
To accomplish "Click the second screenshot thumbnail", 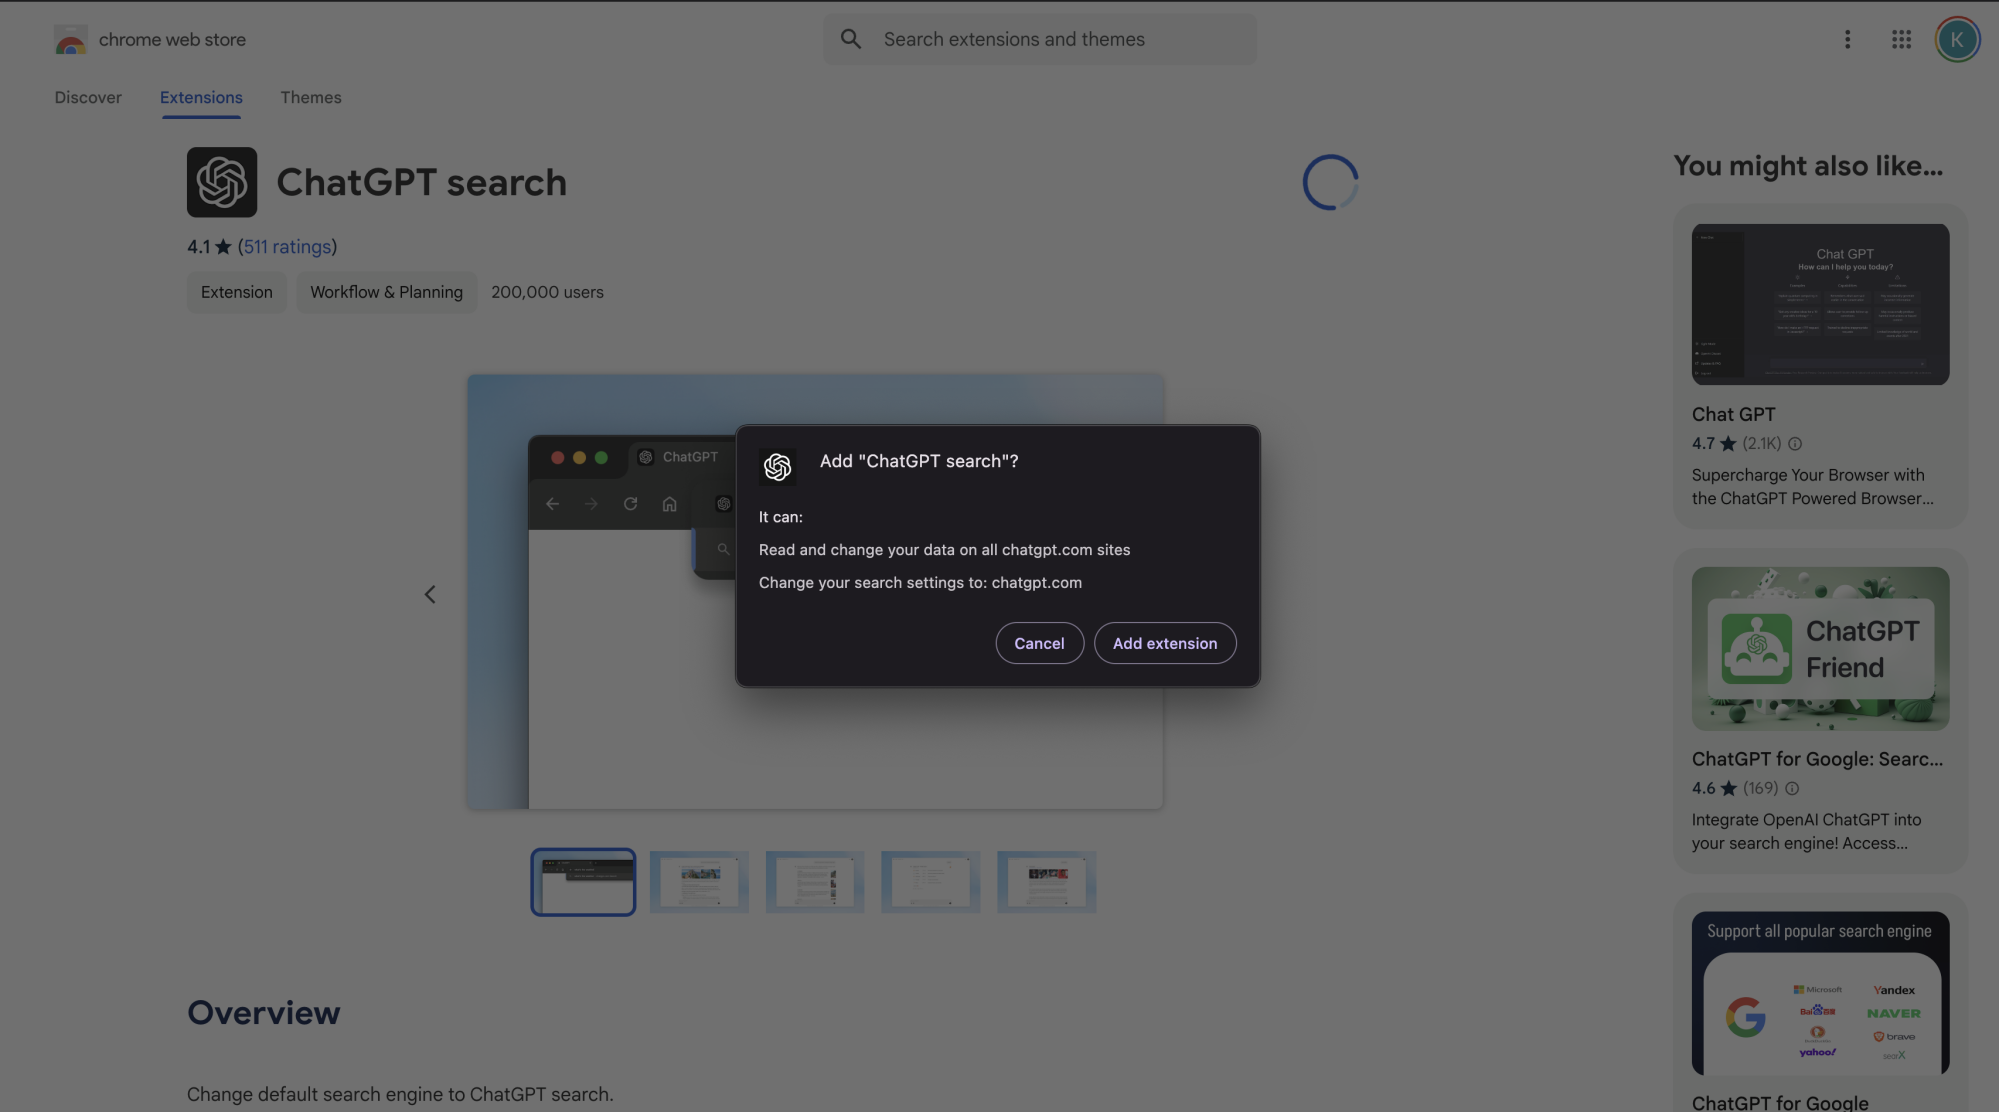I will click(x=698, y=881).
